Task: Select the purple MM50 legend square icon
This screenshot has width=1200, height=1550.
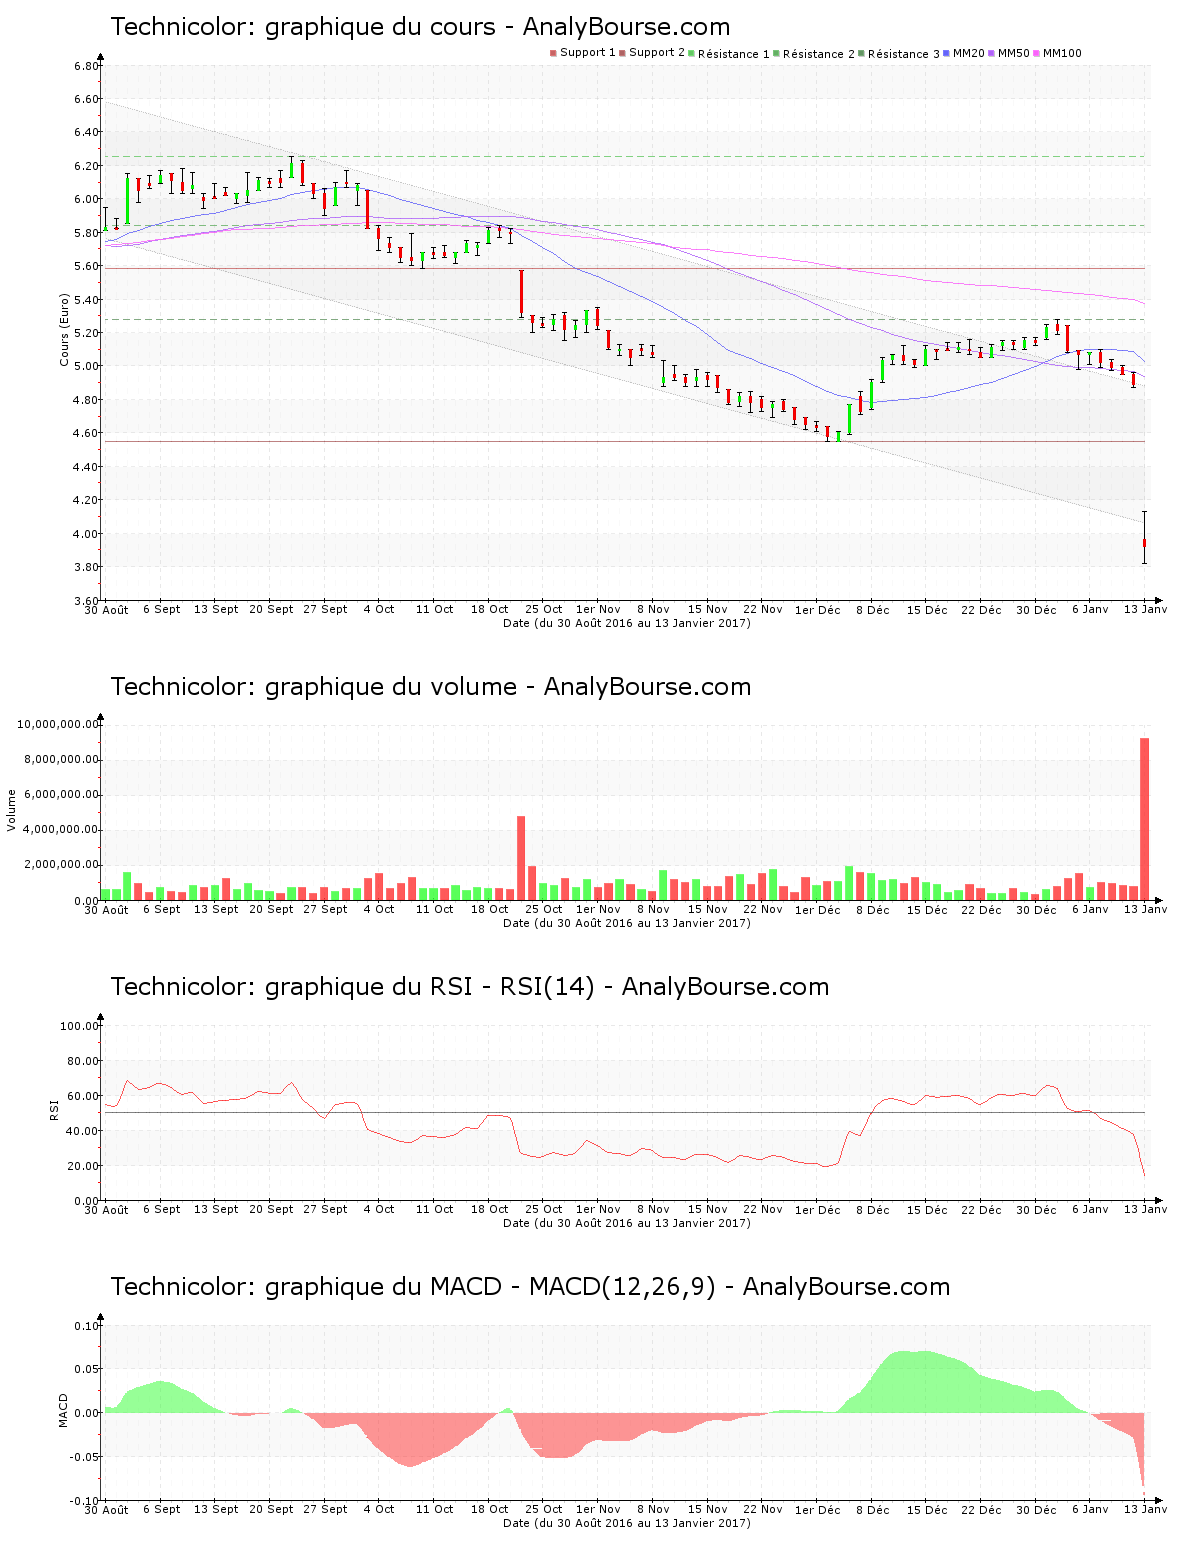Action: click(x=990, y=50)
